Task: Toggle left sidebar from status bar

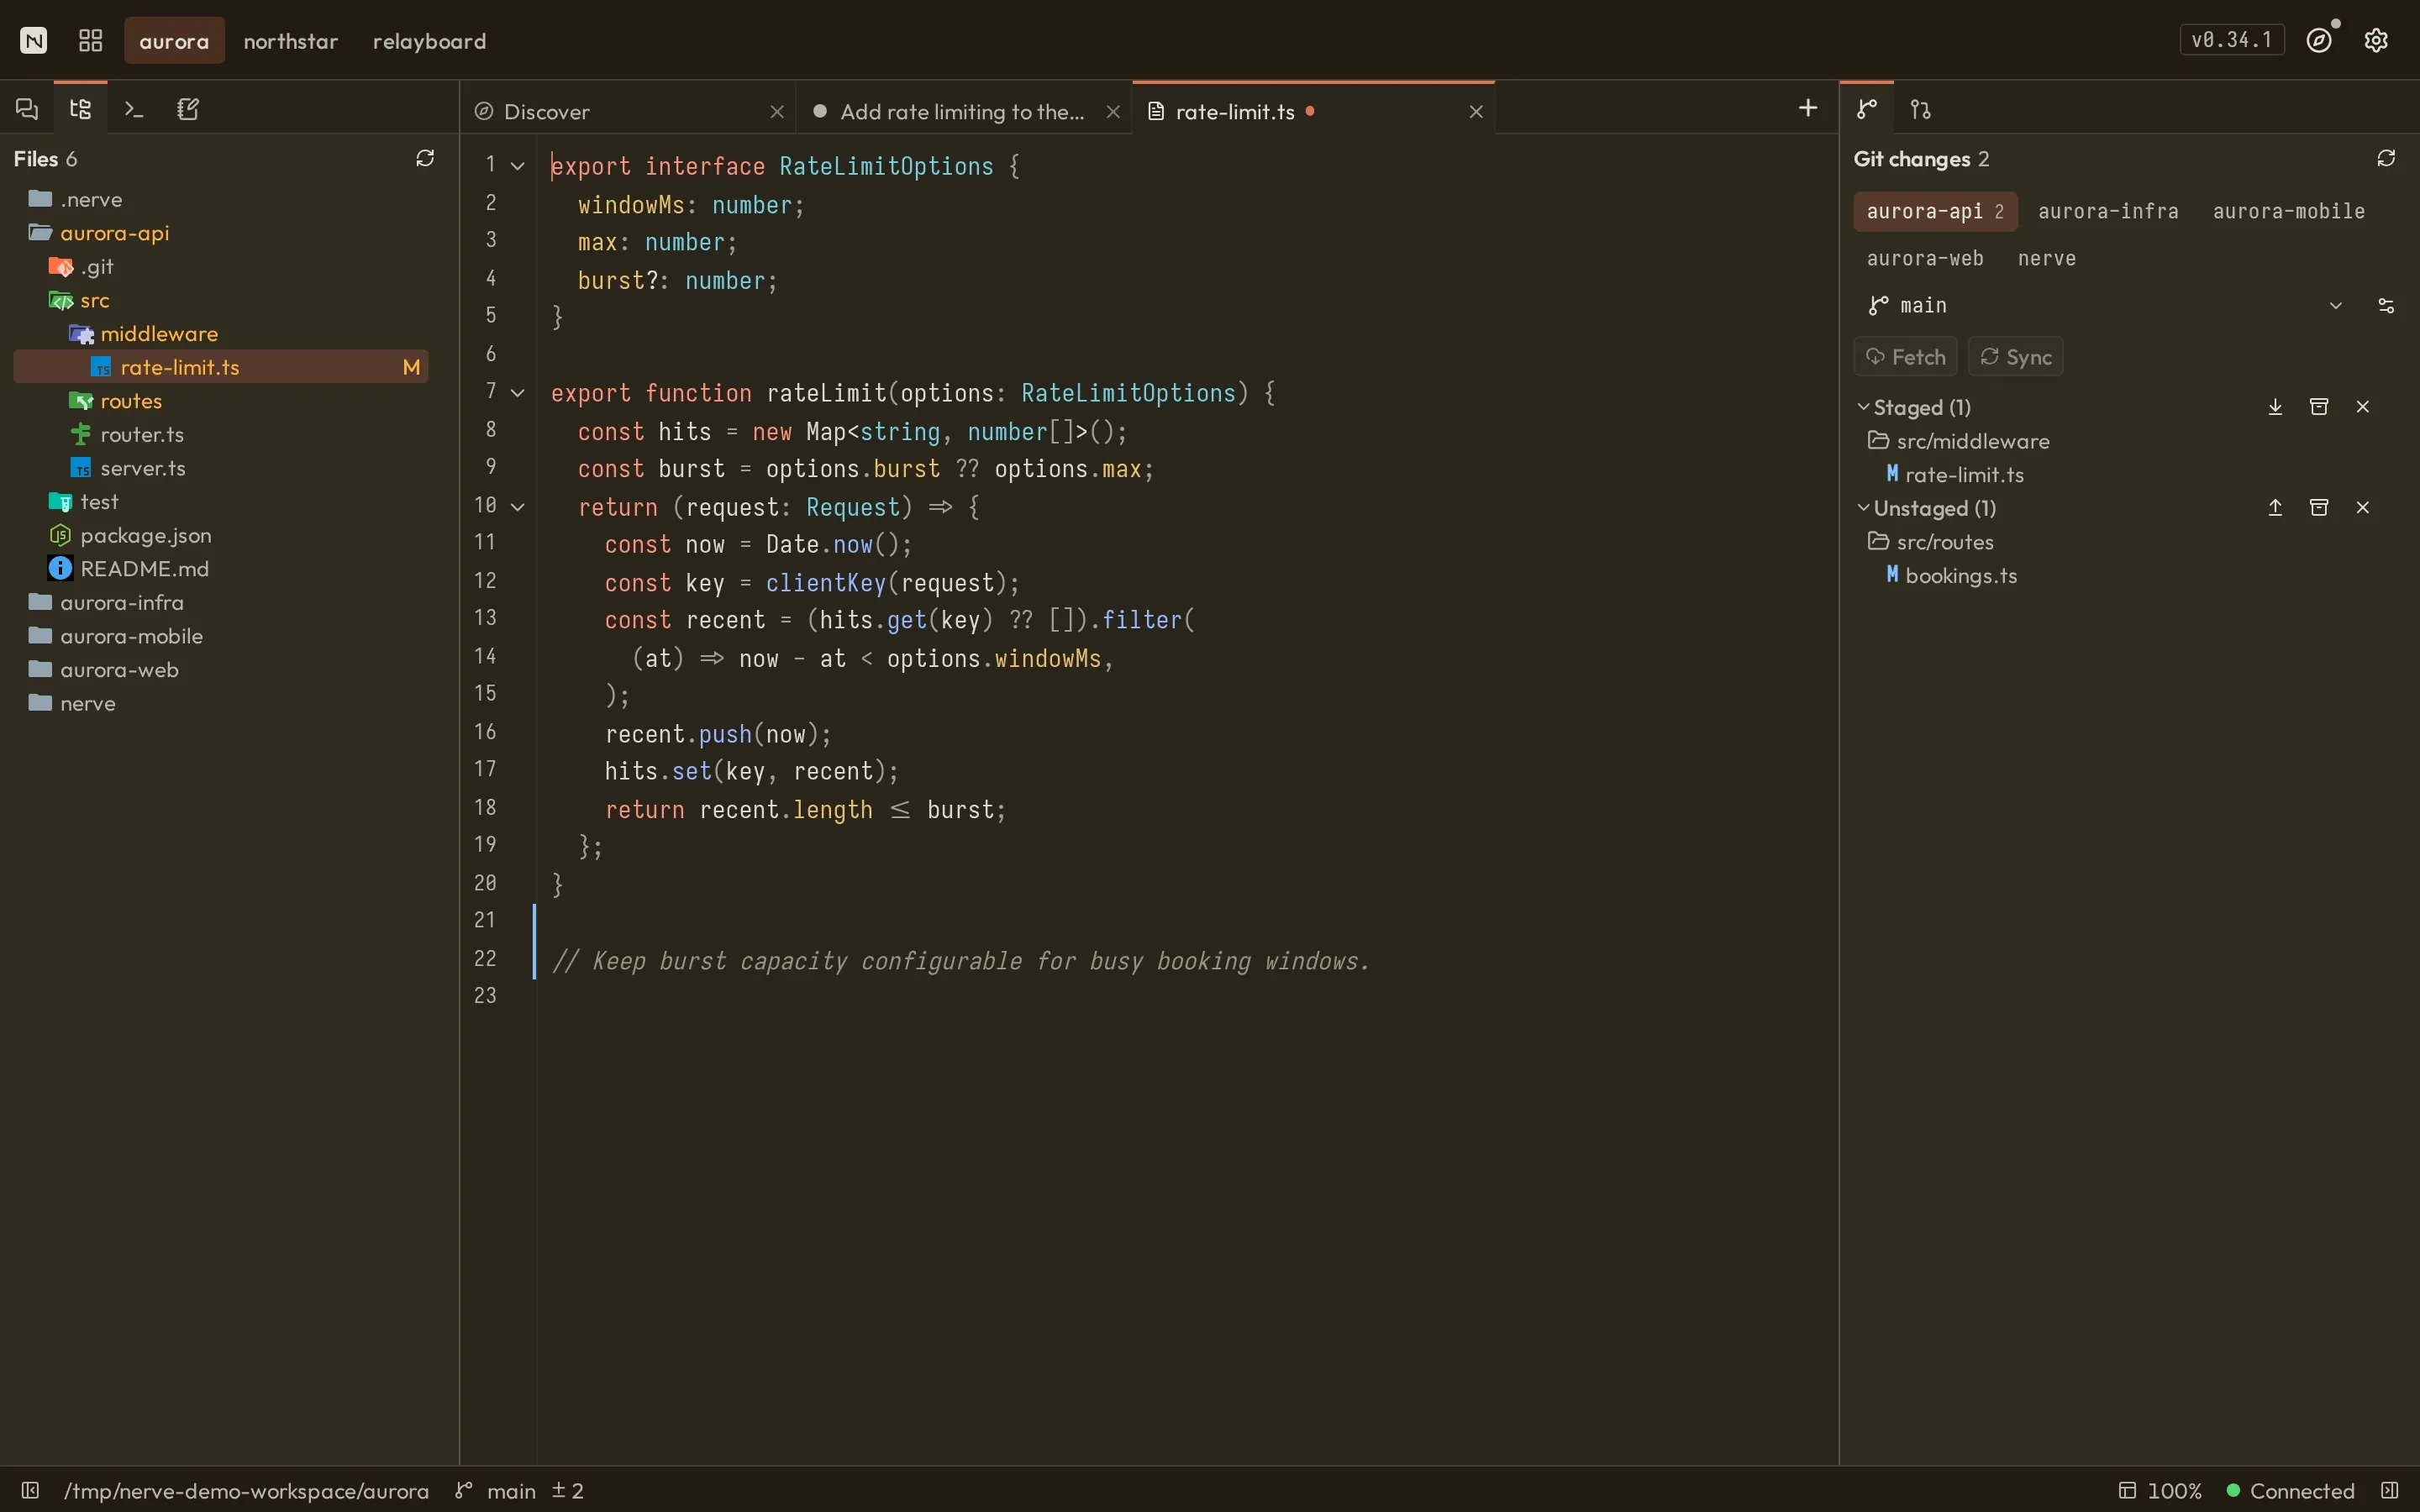Action: pyautogui.click(x=30, y=1490)
